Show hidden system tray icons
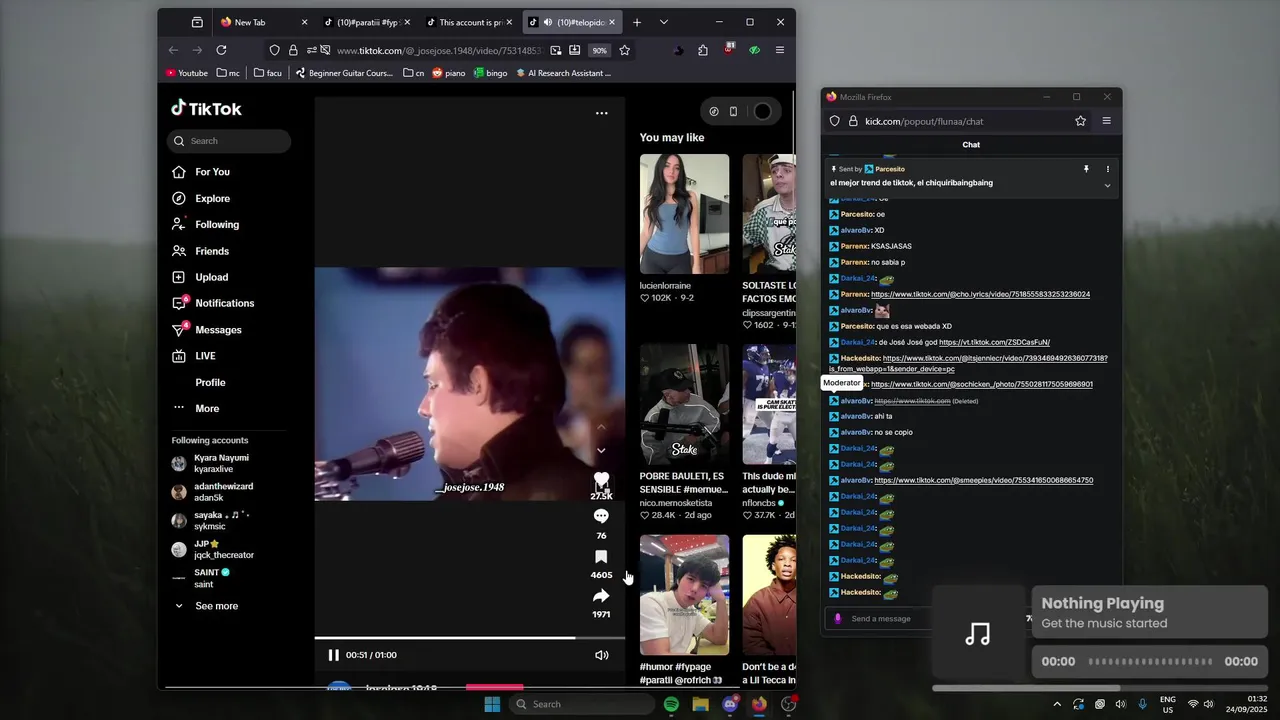 point(1057,704)
